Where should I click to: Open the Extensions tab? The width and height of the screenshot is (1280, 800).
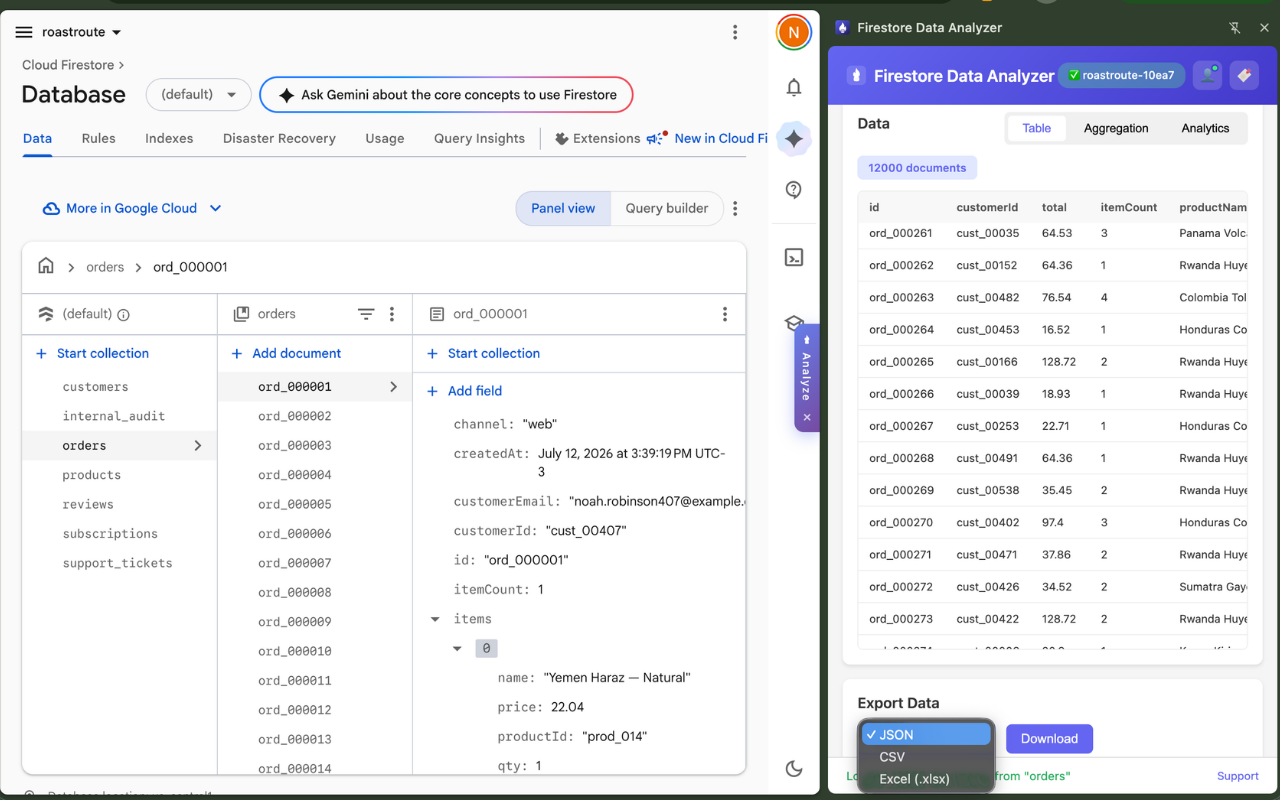tap(597, 138)
